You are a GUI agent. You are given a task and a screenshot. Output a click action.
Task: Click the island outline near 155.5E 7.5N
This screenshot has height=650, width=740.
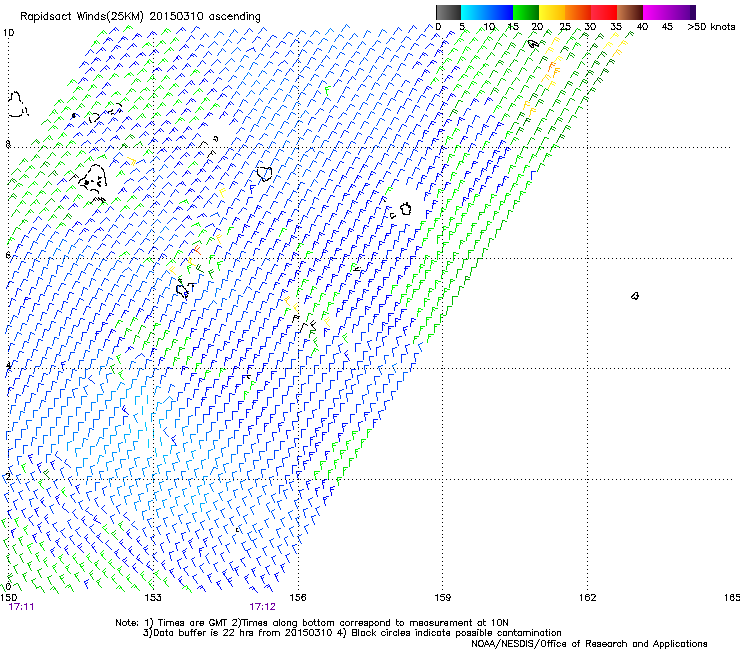pyautogui.click(x=264, y=173)
